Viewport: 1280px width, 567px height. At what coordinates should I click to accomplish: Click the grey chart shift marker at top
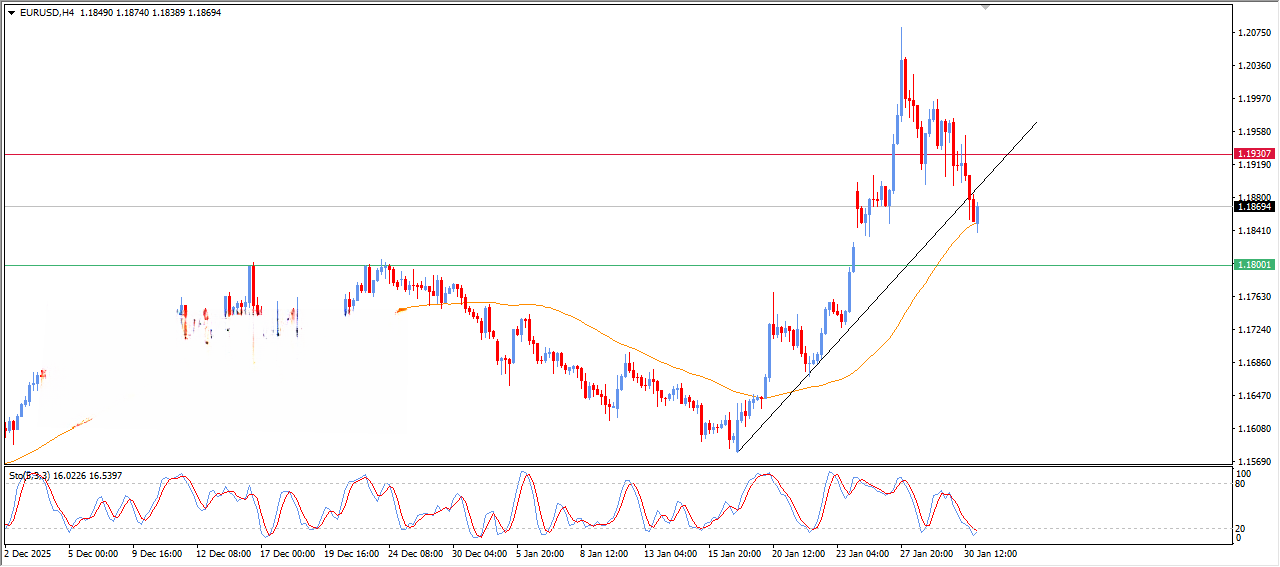pyautogui.click(x=986, y=8)
